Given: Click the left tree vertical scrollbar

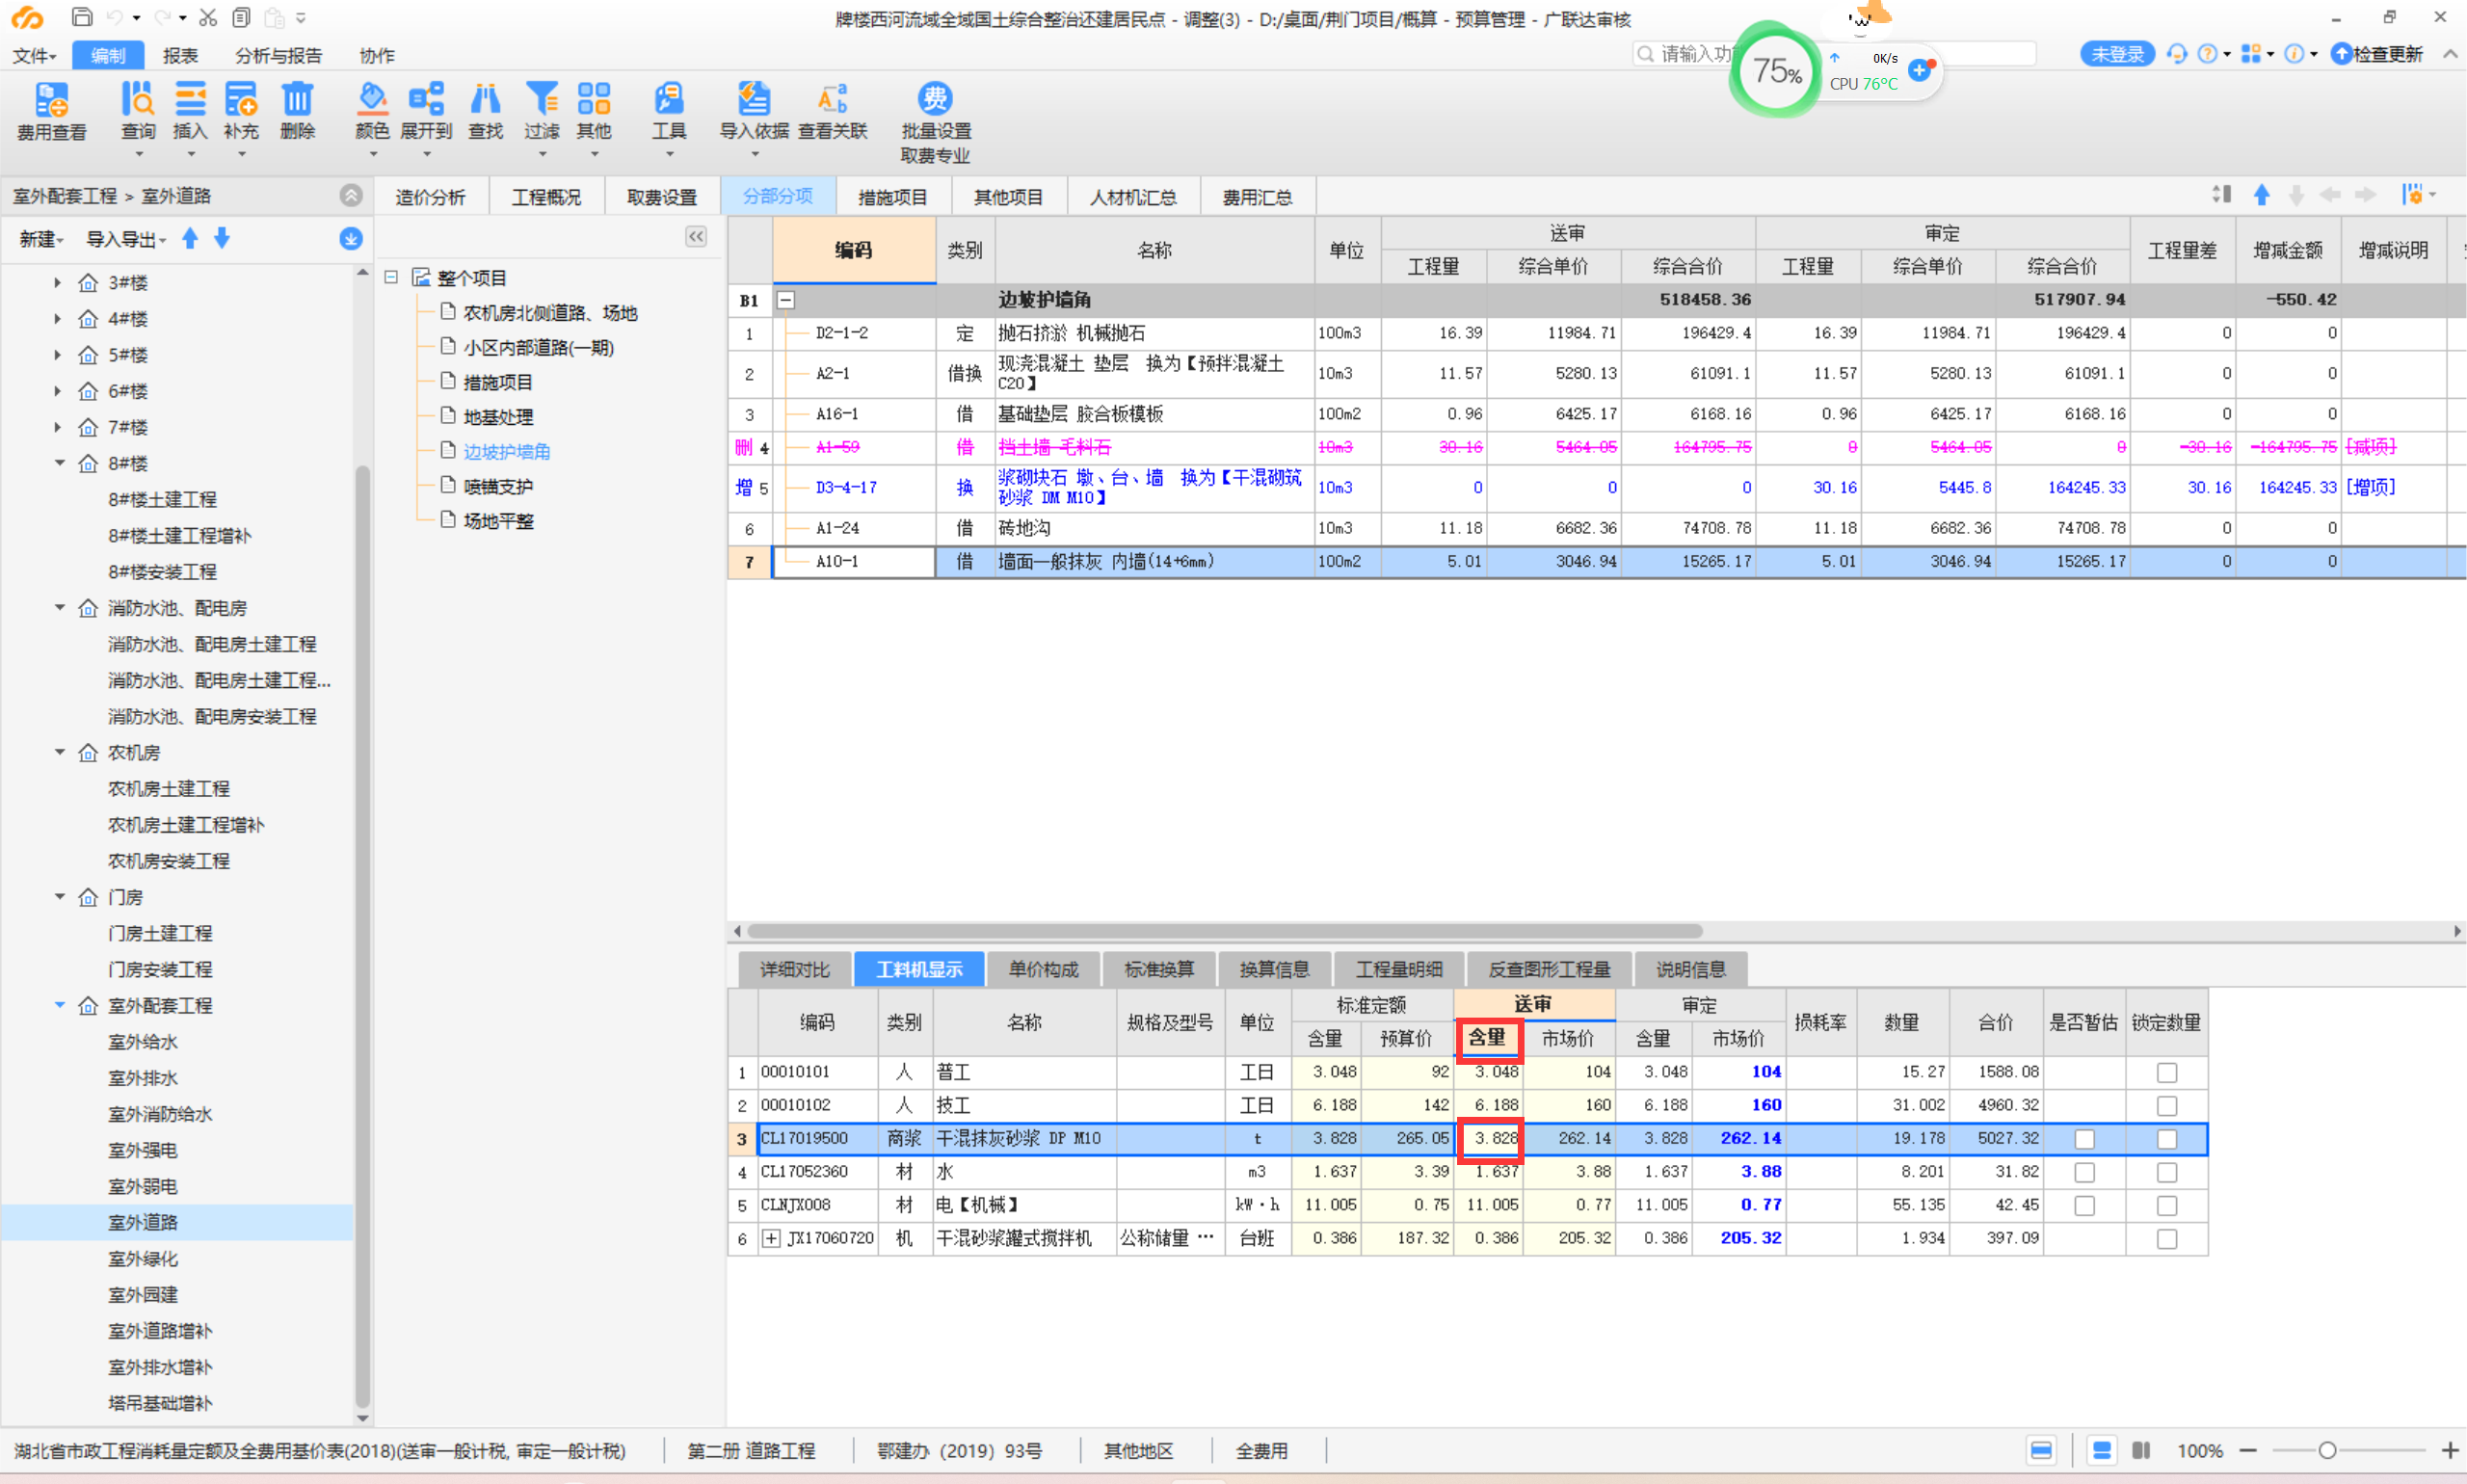Looking at the screenshot, I should coord(362,937).
